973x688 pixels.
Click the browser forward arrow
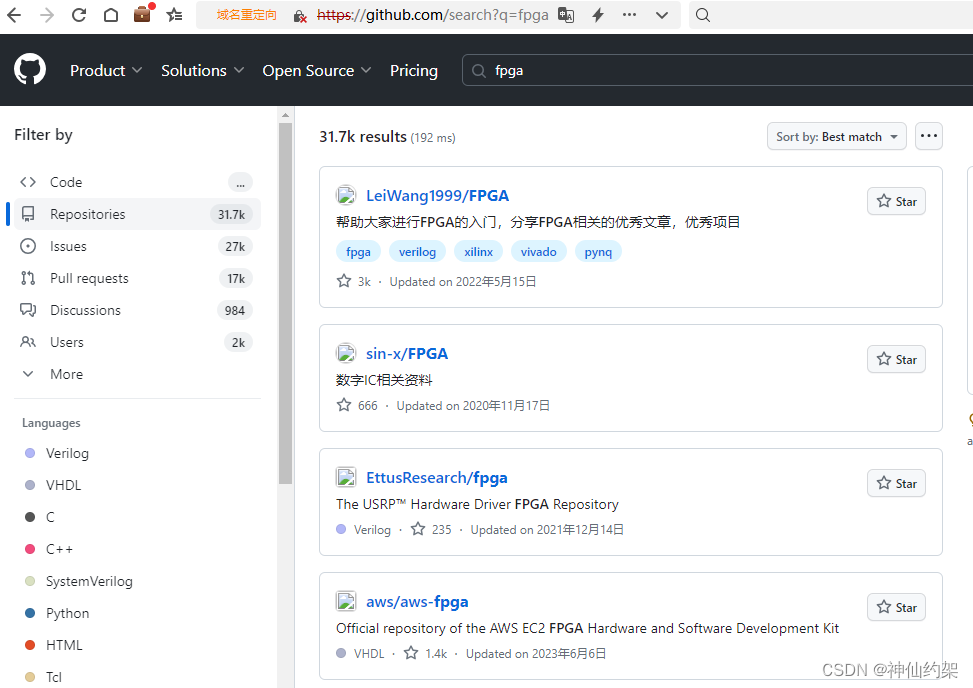pyautogui.click(x=47, y=15)
